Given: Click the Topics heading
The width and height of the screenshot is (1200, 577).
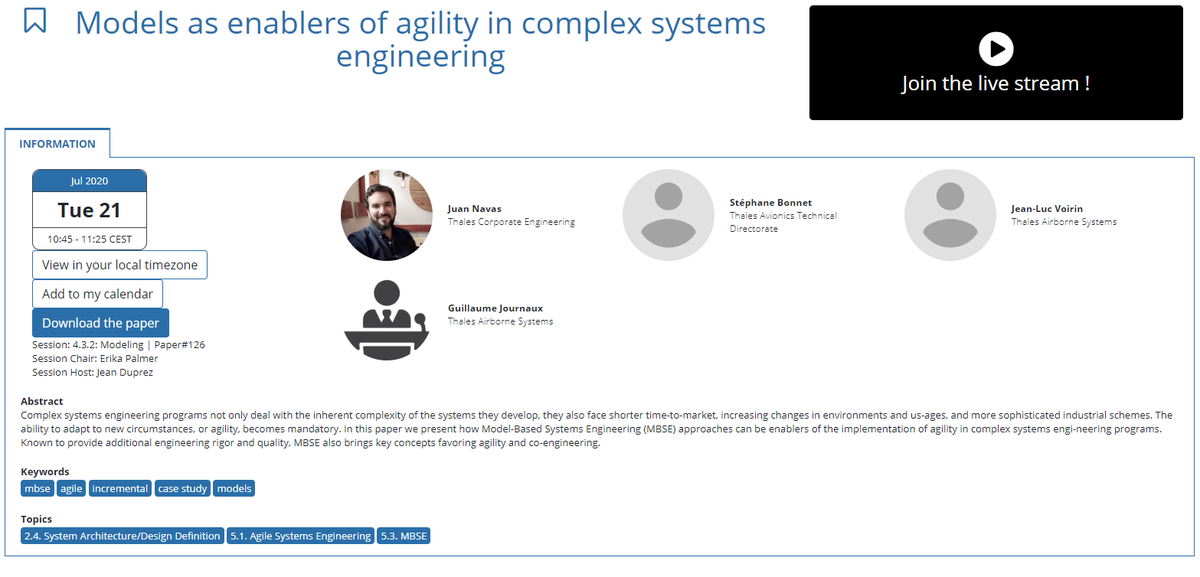Looking at the screenshot, I should [36, 519].
